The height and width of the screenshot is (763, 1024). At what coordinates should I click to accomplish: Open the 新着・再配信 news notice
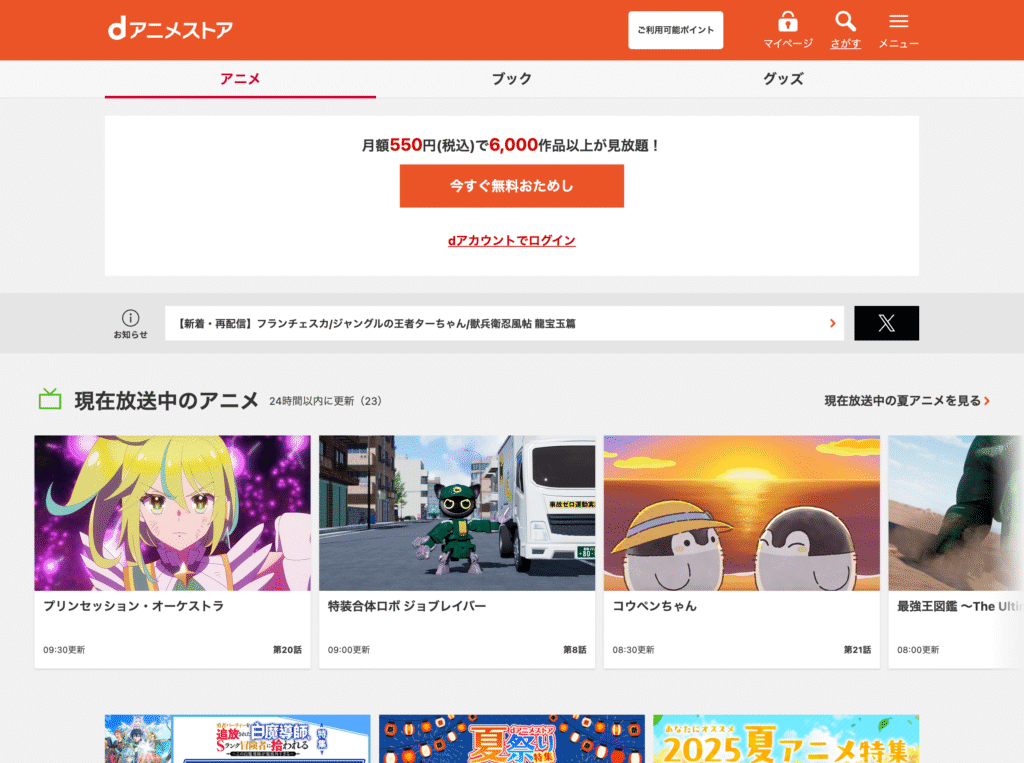(504, 323)
